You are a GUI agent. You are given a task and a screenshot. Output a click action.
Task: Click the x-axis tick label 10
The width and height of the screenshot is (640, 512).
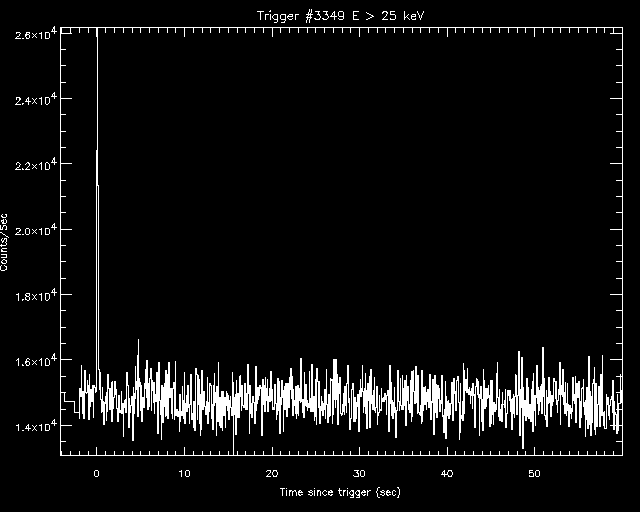pos(184,474)
